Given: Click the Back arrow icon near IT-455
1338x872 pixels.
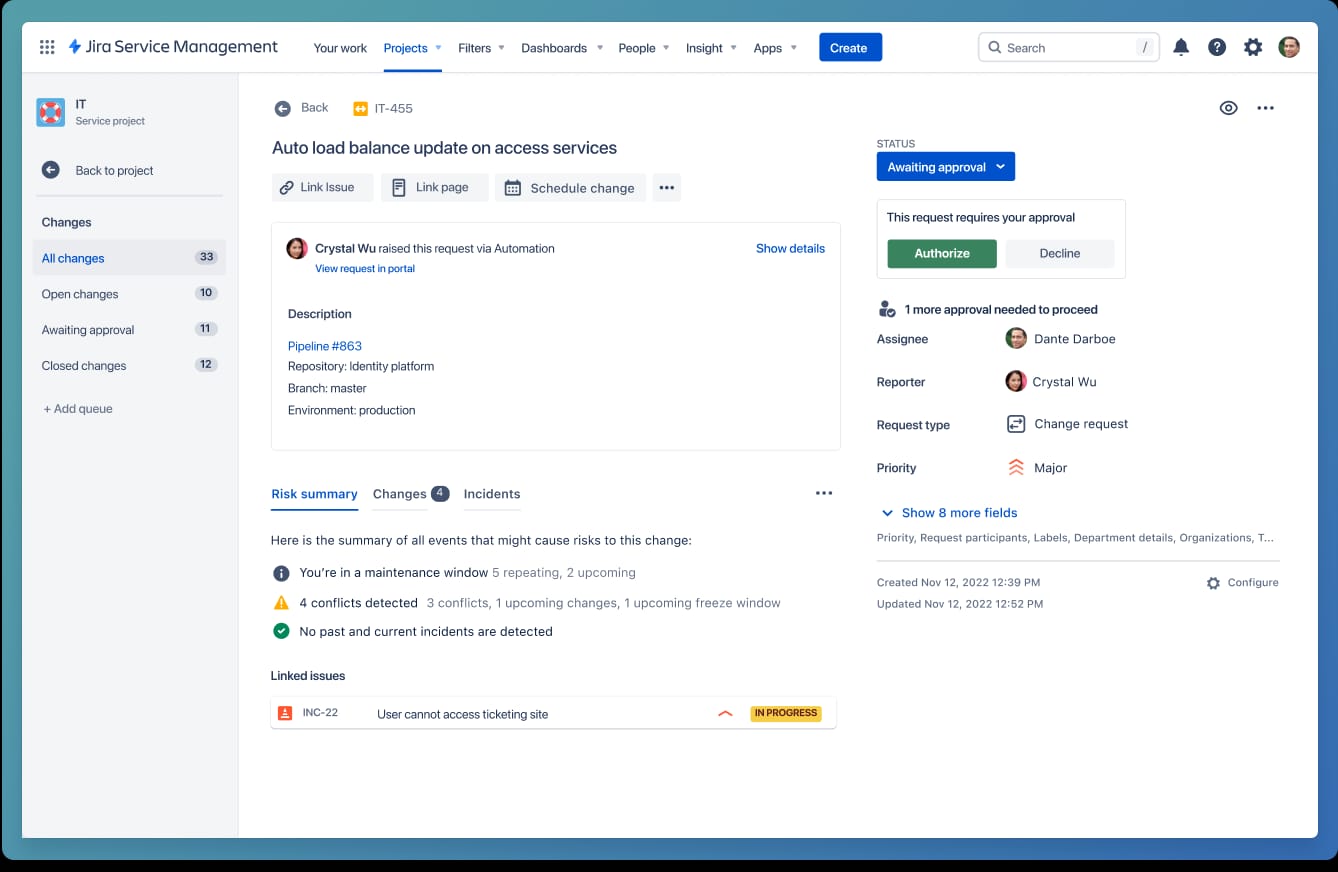Looking at the screenshot, I should (283, 108).
